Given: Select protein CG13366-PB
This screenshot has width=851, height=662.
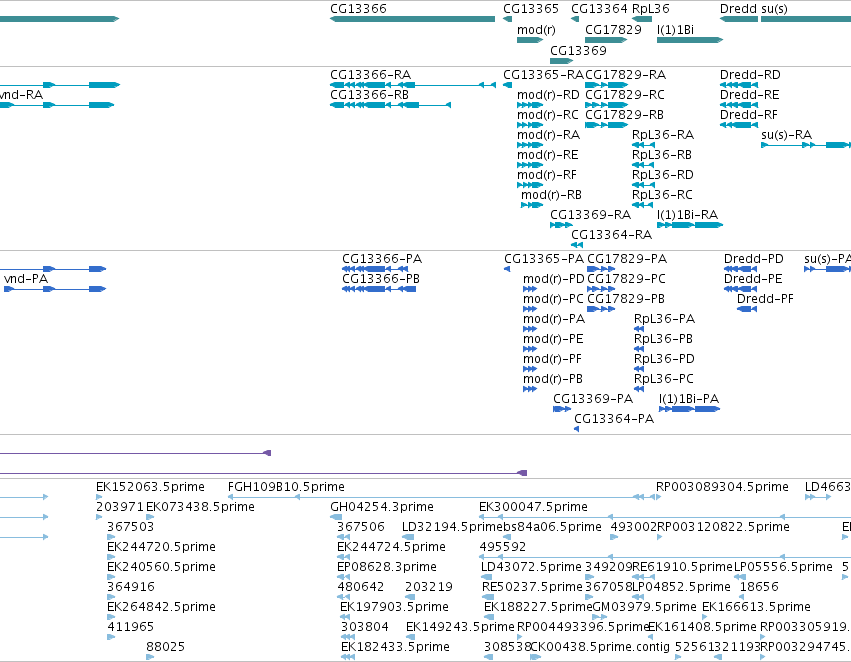Looking at the screenshot, I should (381, 279).
